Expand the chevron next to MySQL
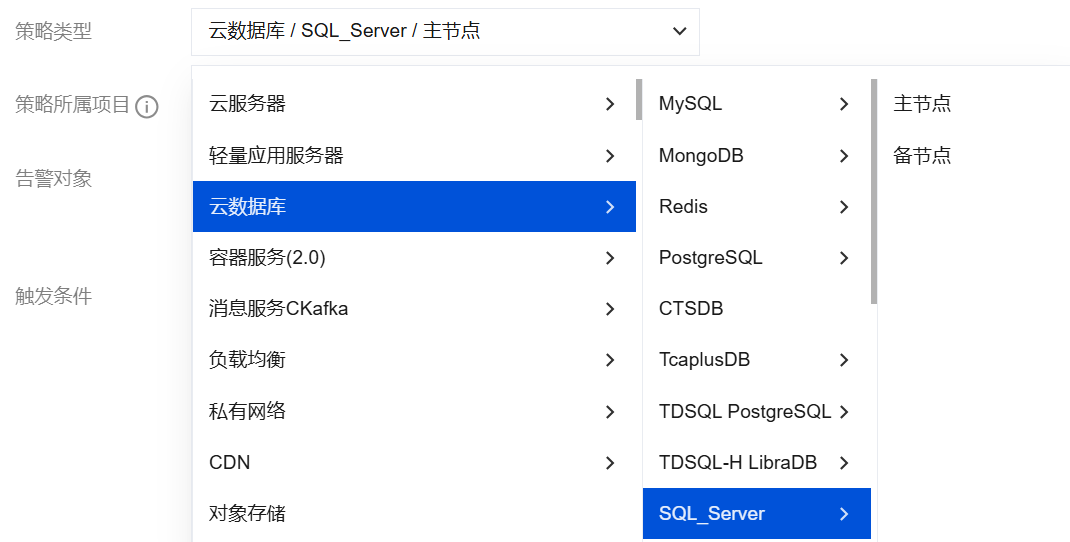The image size is (1070, 542). [x=844, y=104]
